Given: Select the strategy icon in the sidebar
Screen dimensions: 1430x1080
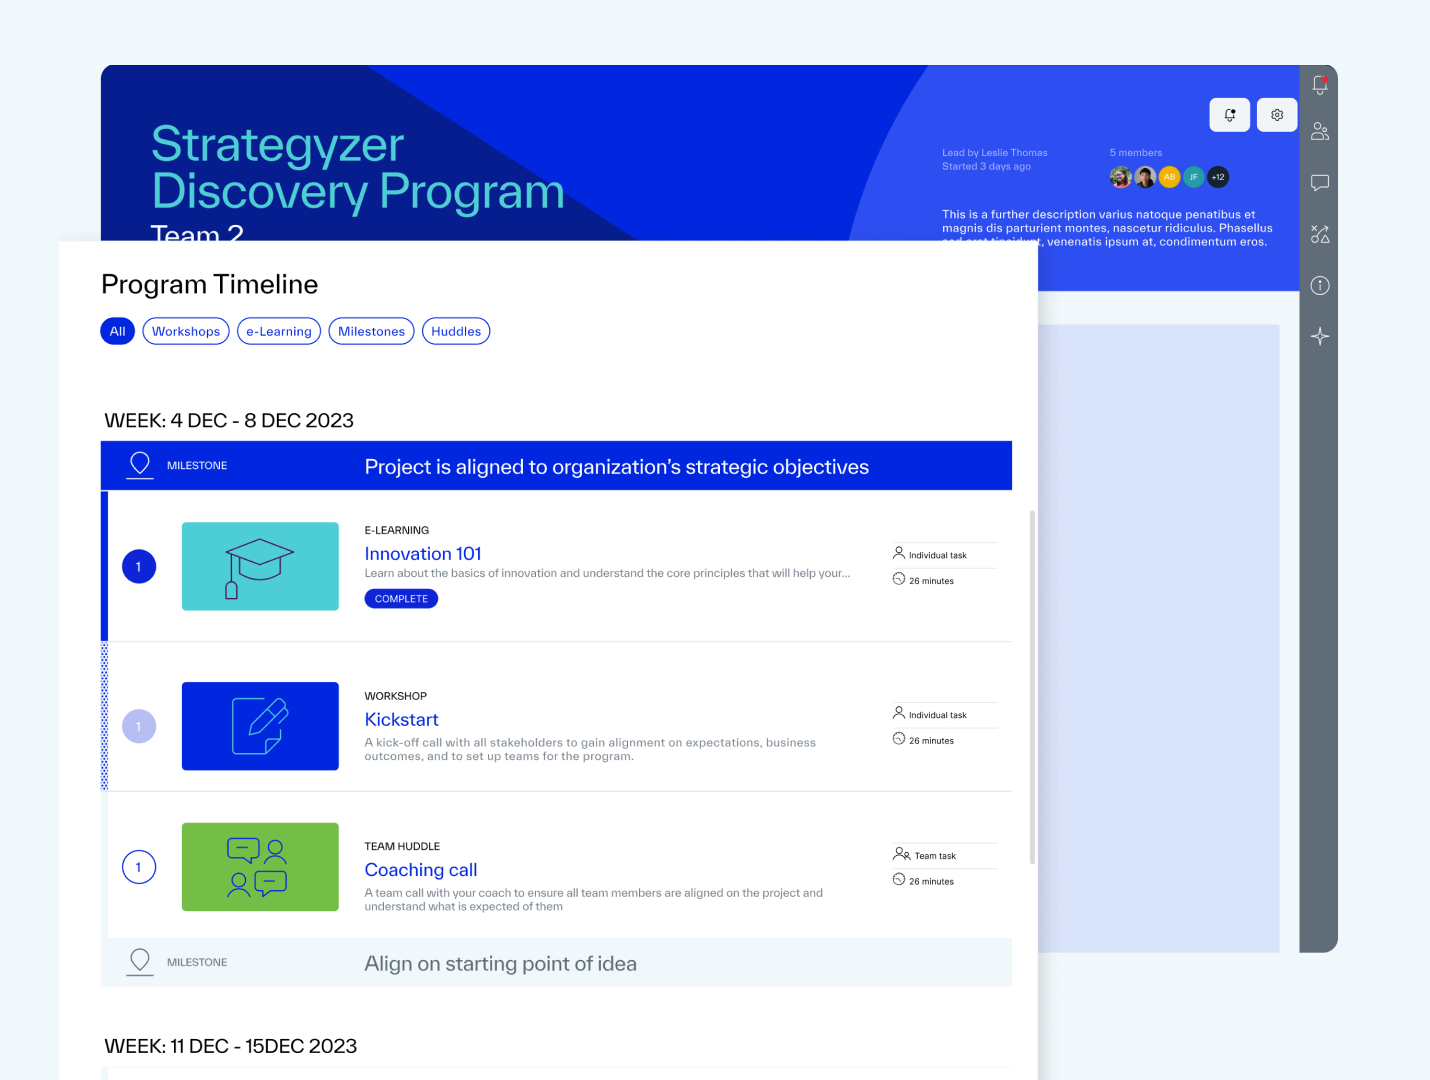Looking at the screenshot, I should (1319, 233).
